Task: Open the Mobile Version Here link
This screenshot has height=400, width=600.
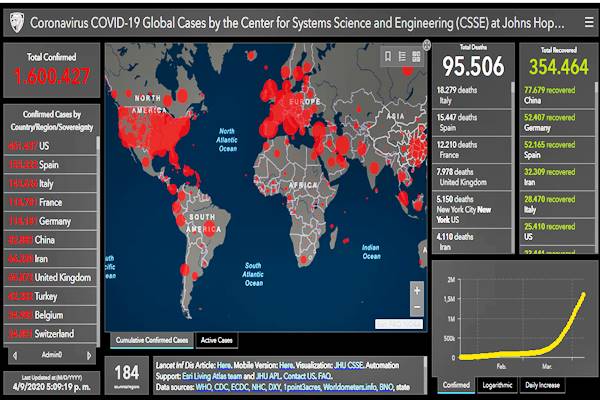Action: pos(286,365)
